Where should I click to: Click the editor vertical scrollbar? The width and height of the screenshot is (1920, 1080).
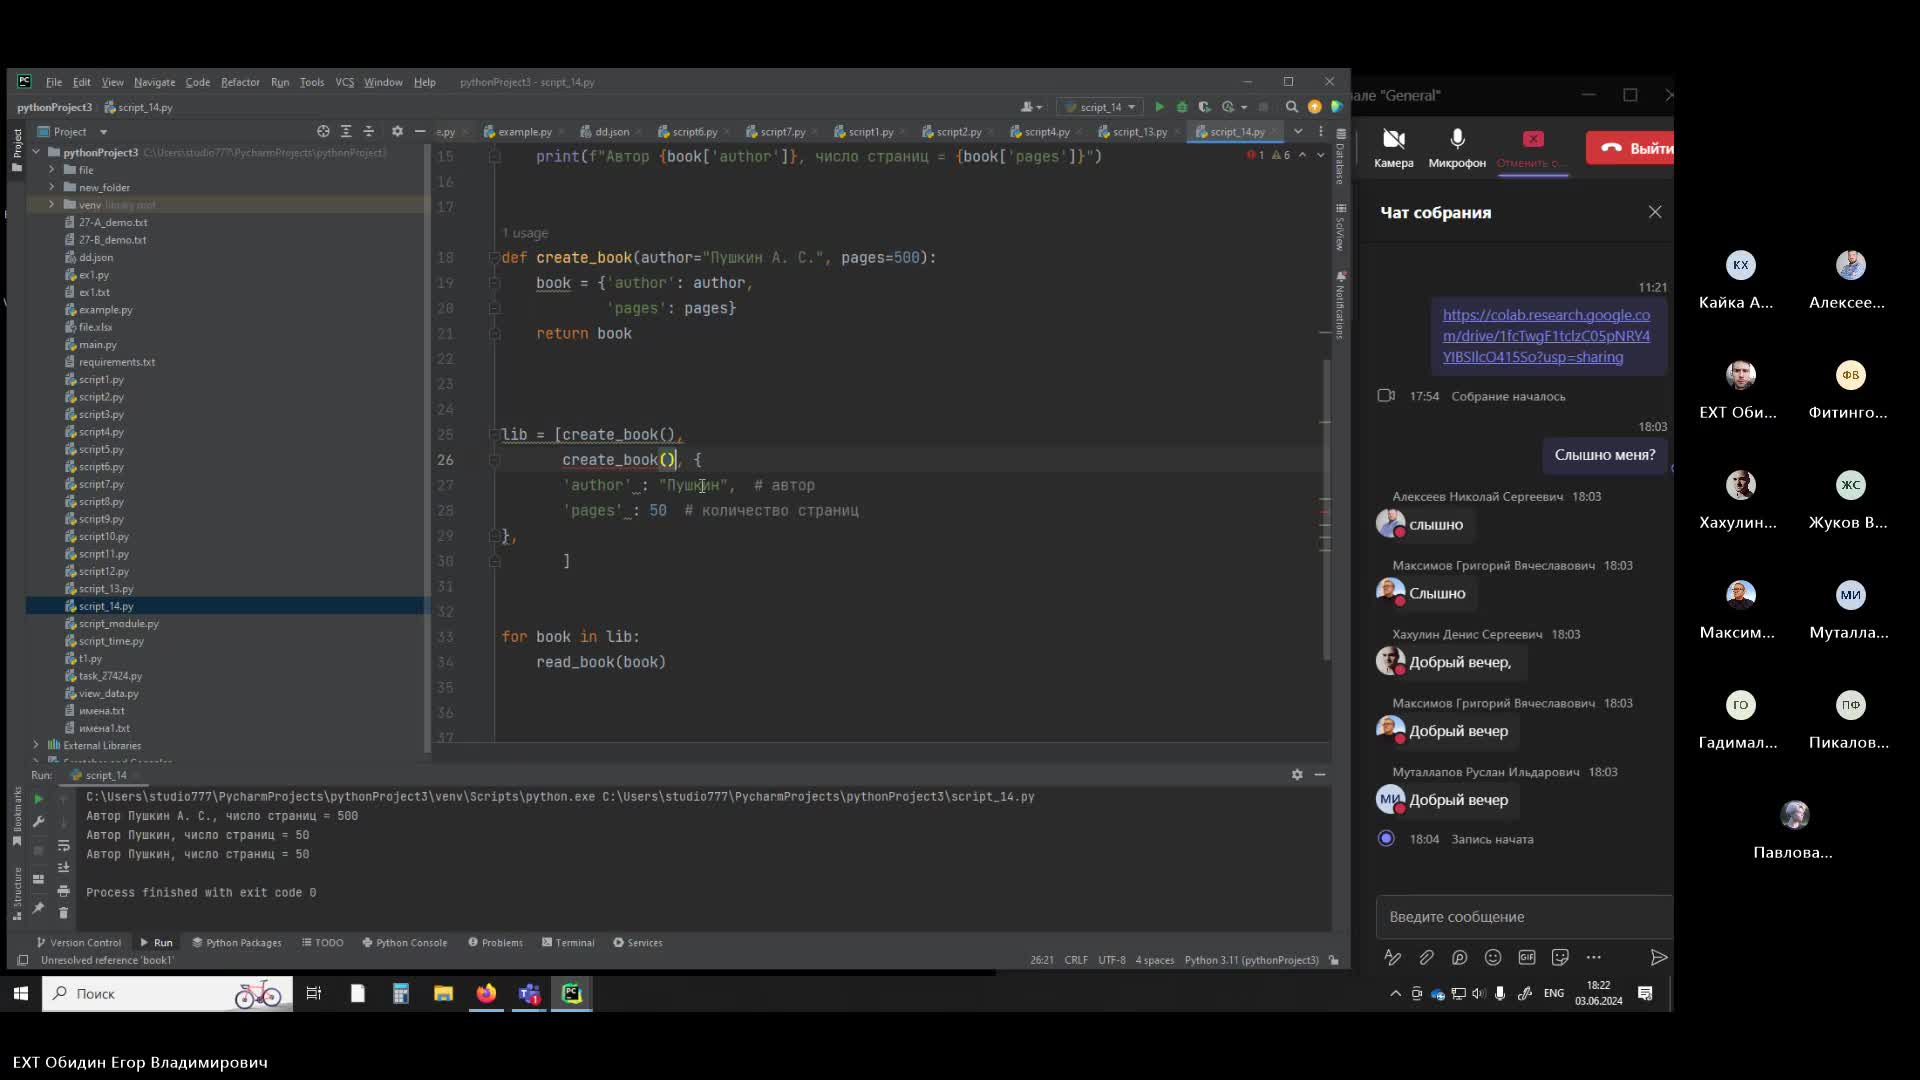coord(1327,510)
